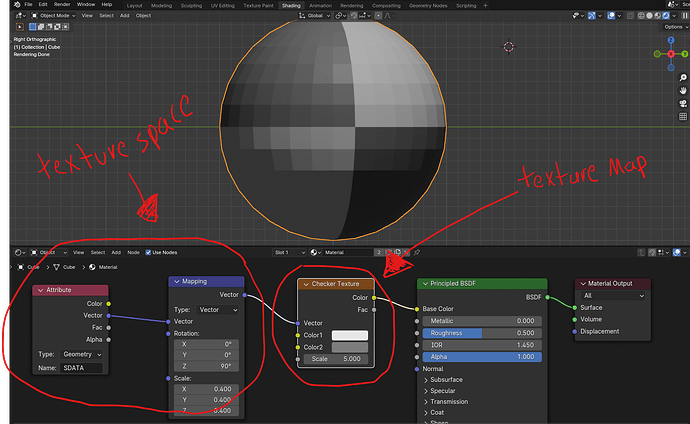Viewport: 690px width, 424px height.
Task: Click Roughness 0.500 slider
Action: point(482,333)
